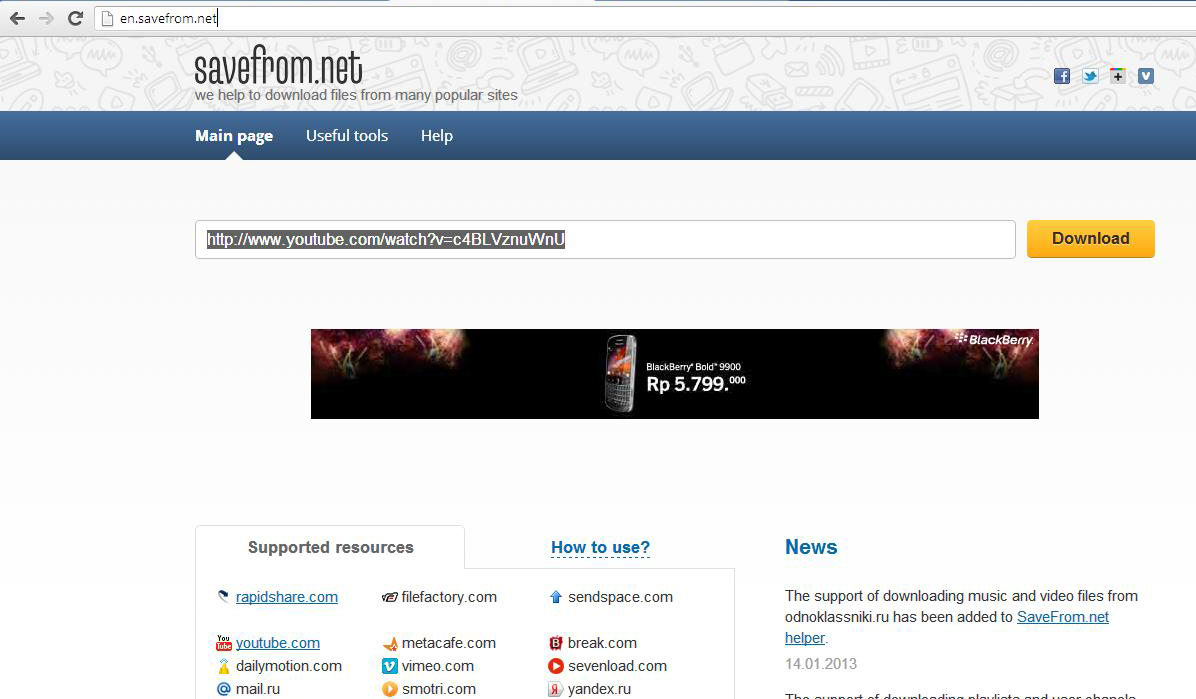Go back with the browser back arrow
The width and height of the screenshot is (1196, 699).
click(17, 18)
